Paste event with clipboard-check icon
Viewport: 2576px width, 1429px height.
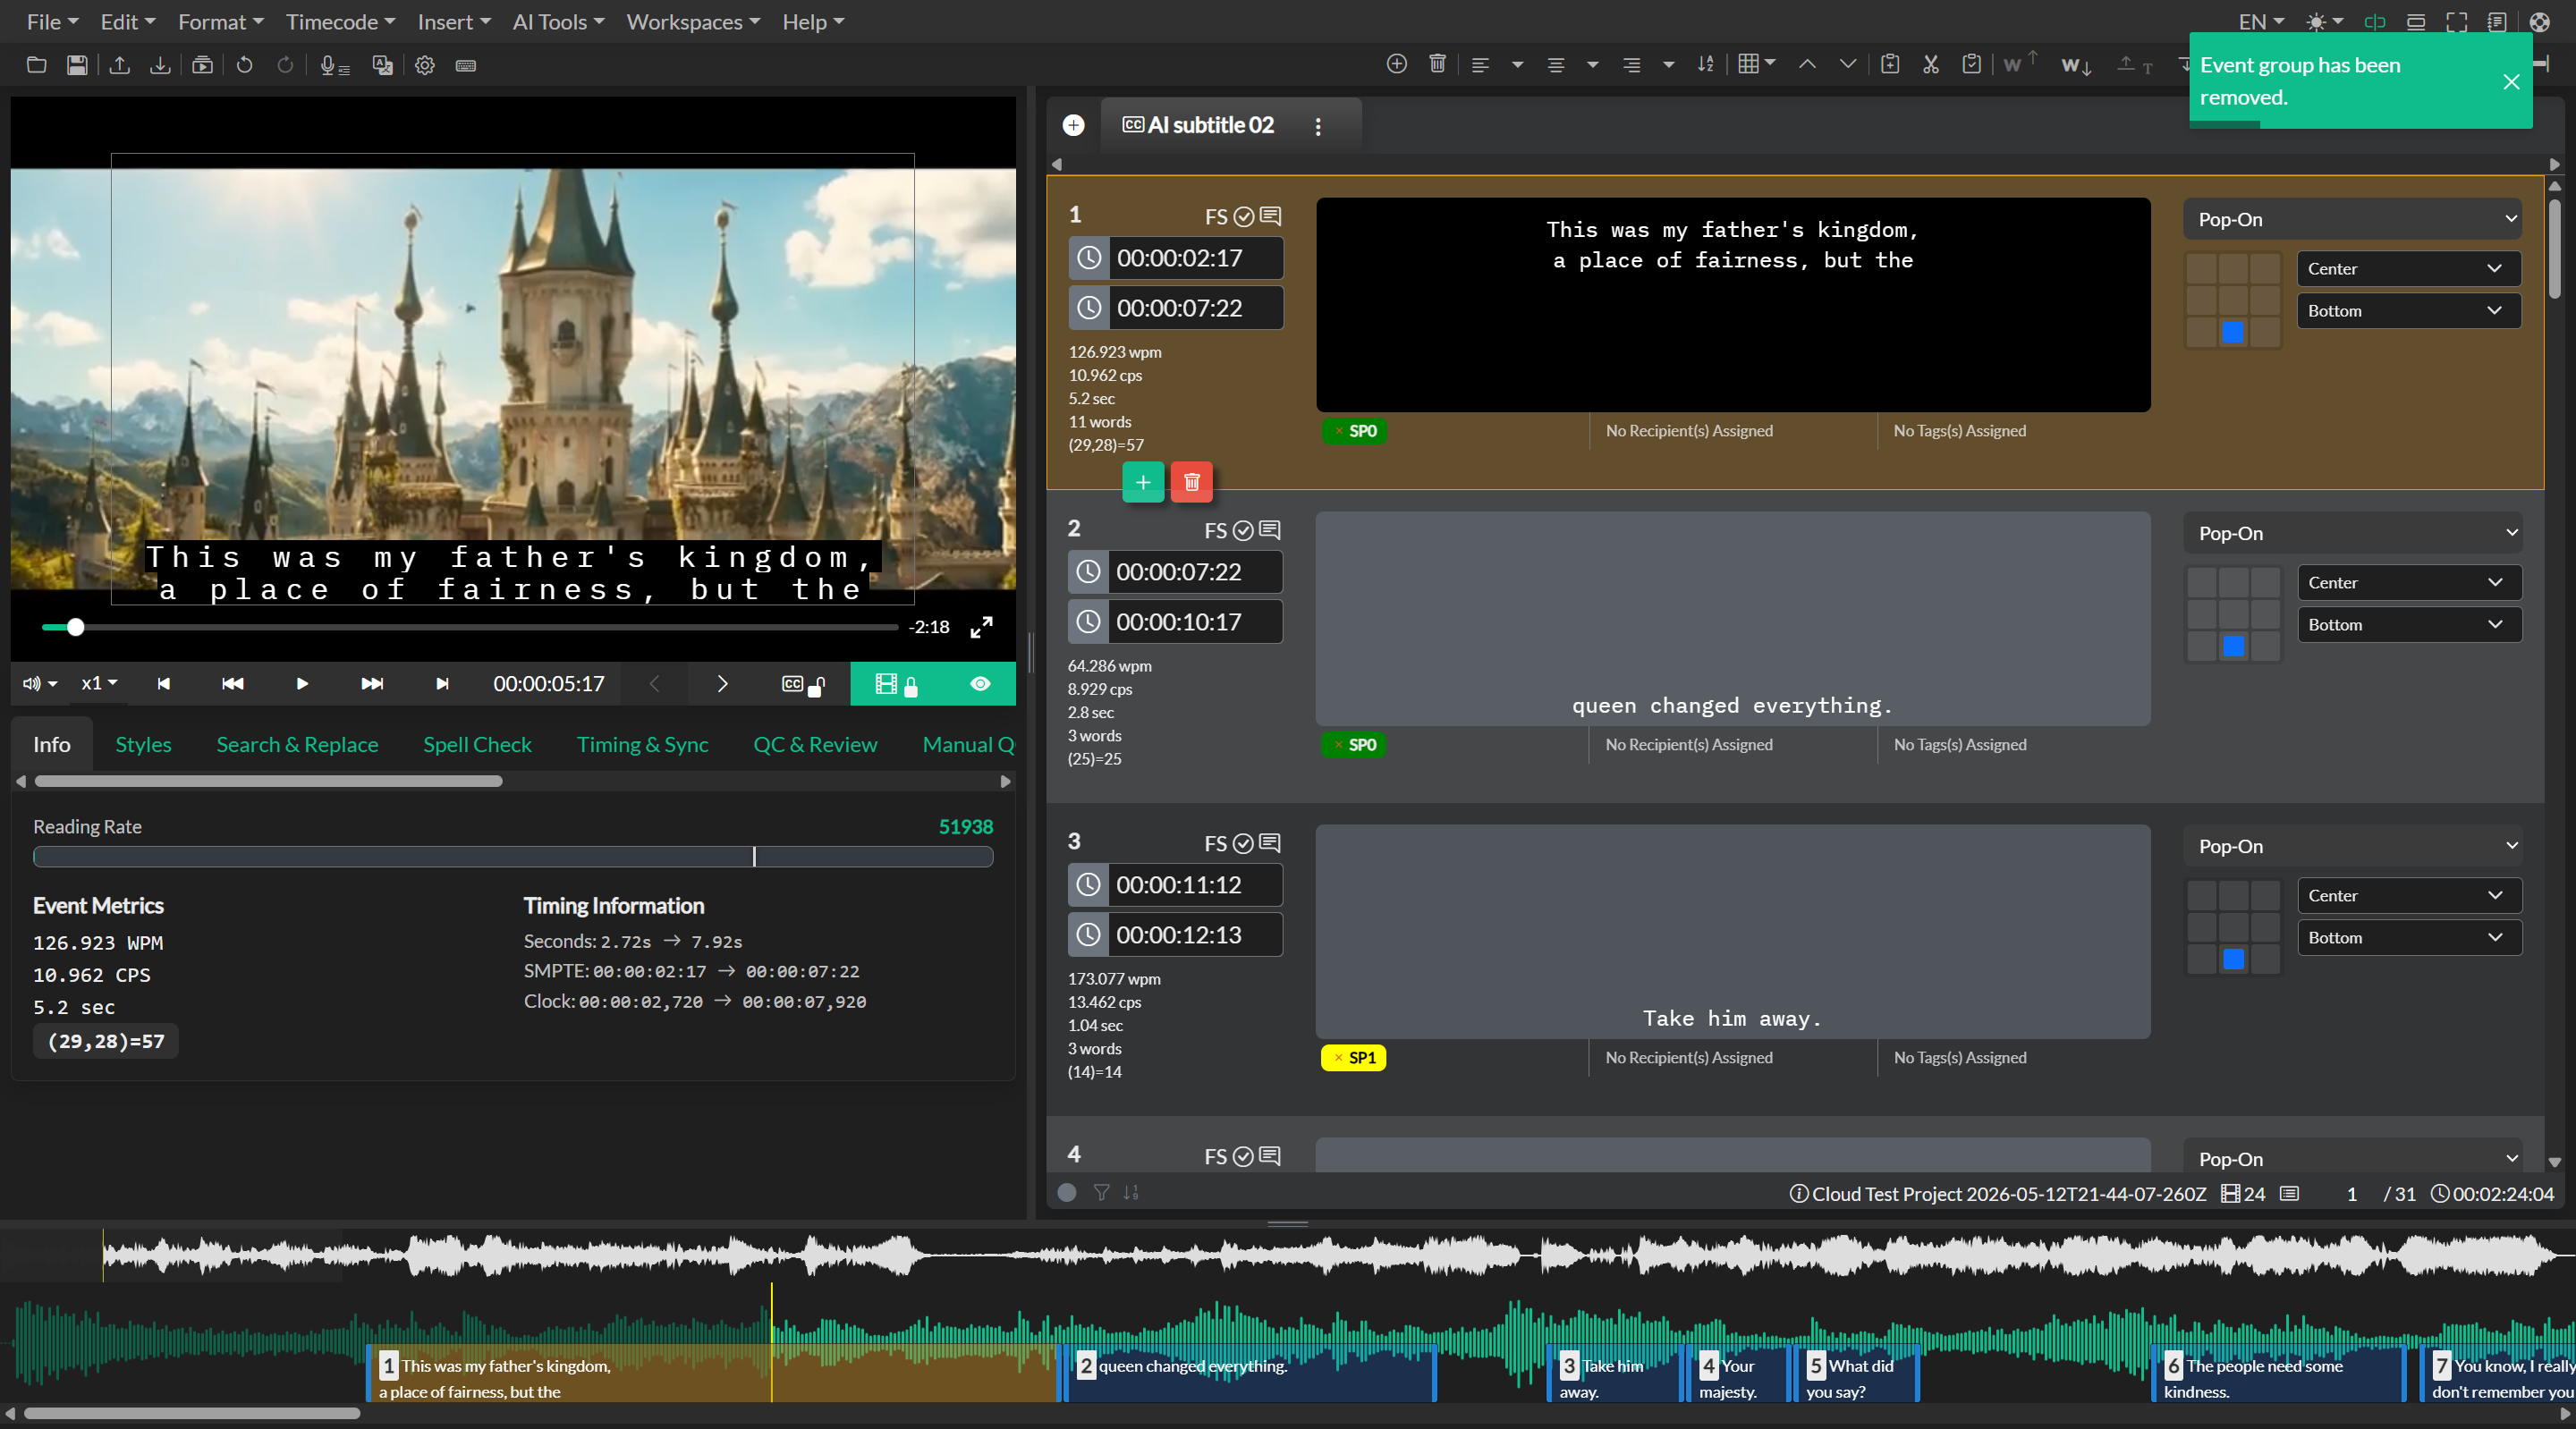1972,64
